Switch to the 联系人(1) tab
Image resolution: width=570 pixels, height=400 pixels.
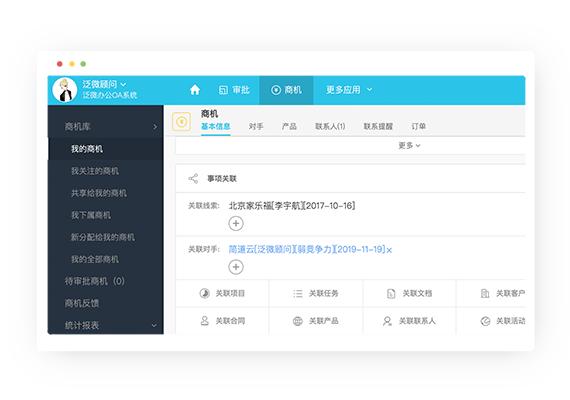tap(330, 127)
